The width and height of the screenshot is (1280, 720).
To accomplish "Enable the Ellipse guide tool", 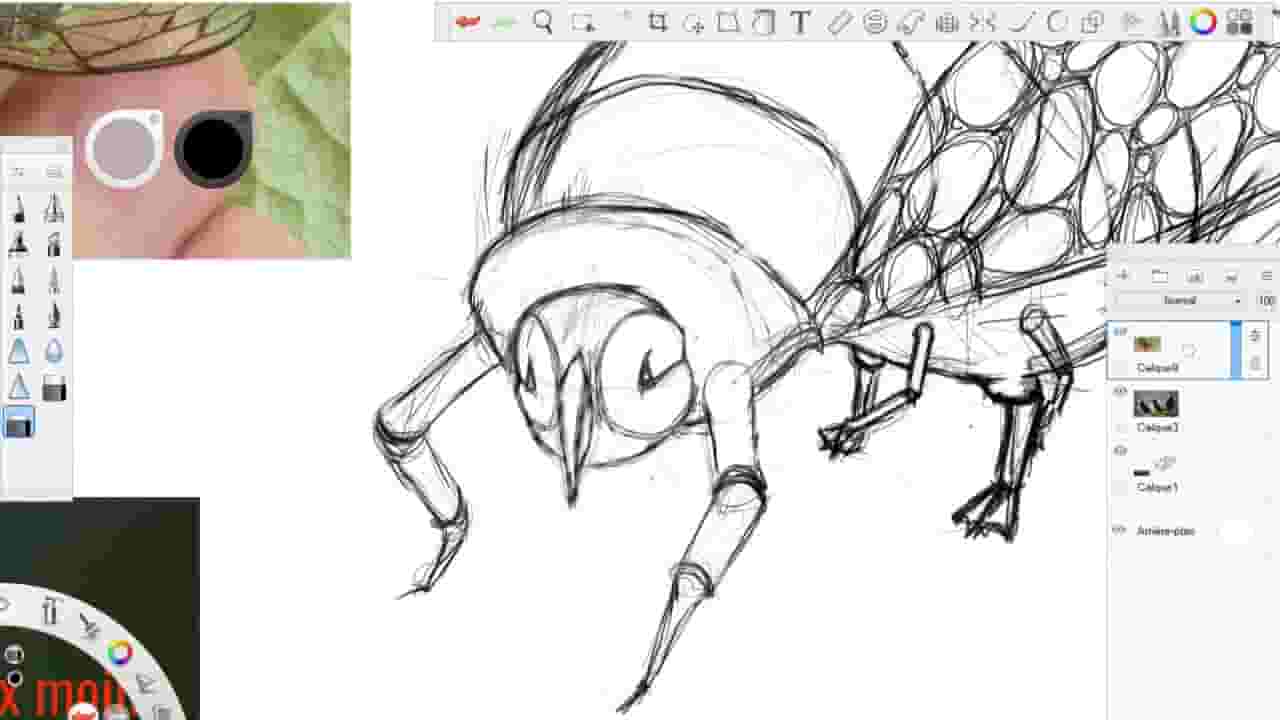I will tap(875, 22).
